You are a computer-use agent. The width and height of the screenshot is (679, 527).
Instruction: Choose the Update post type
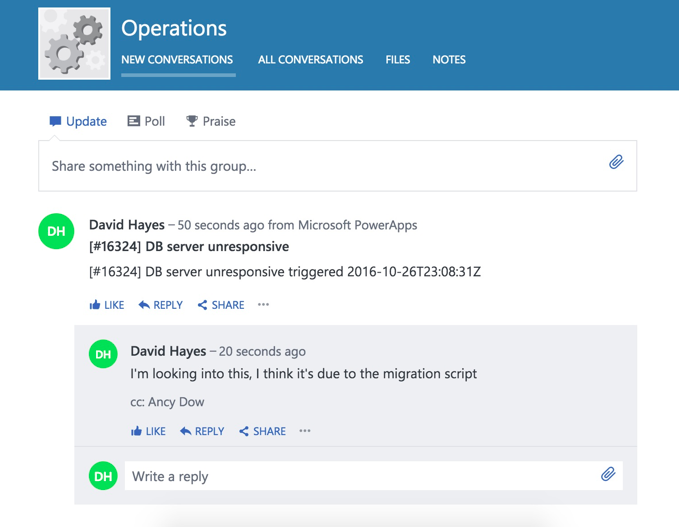78,121
